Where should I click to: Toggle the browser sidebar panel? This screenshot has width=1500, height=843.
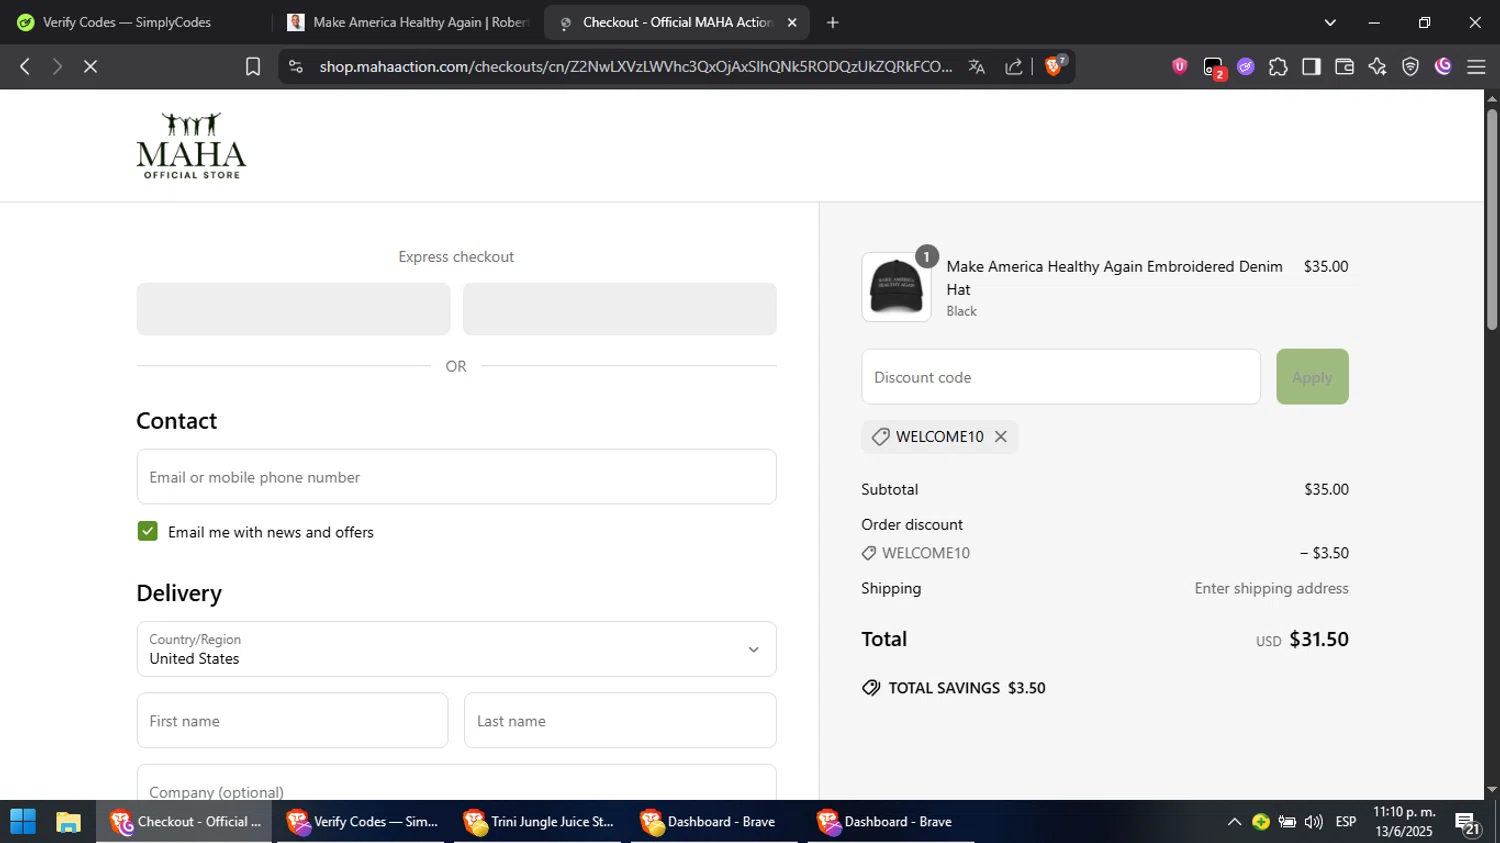1311,66
